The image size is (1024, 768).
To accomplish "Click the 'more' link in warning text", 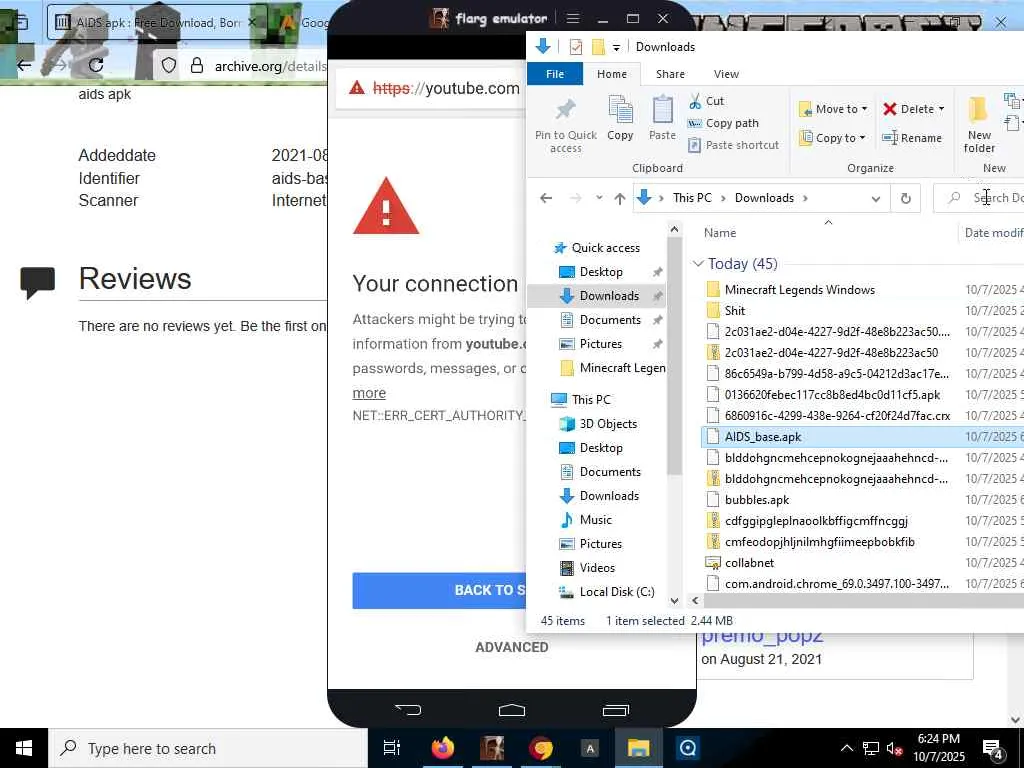I will click(369, 393).
